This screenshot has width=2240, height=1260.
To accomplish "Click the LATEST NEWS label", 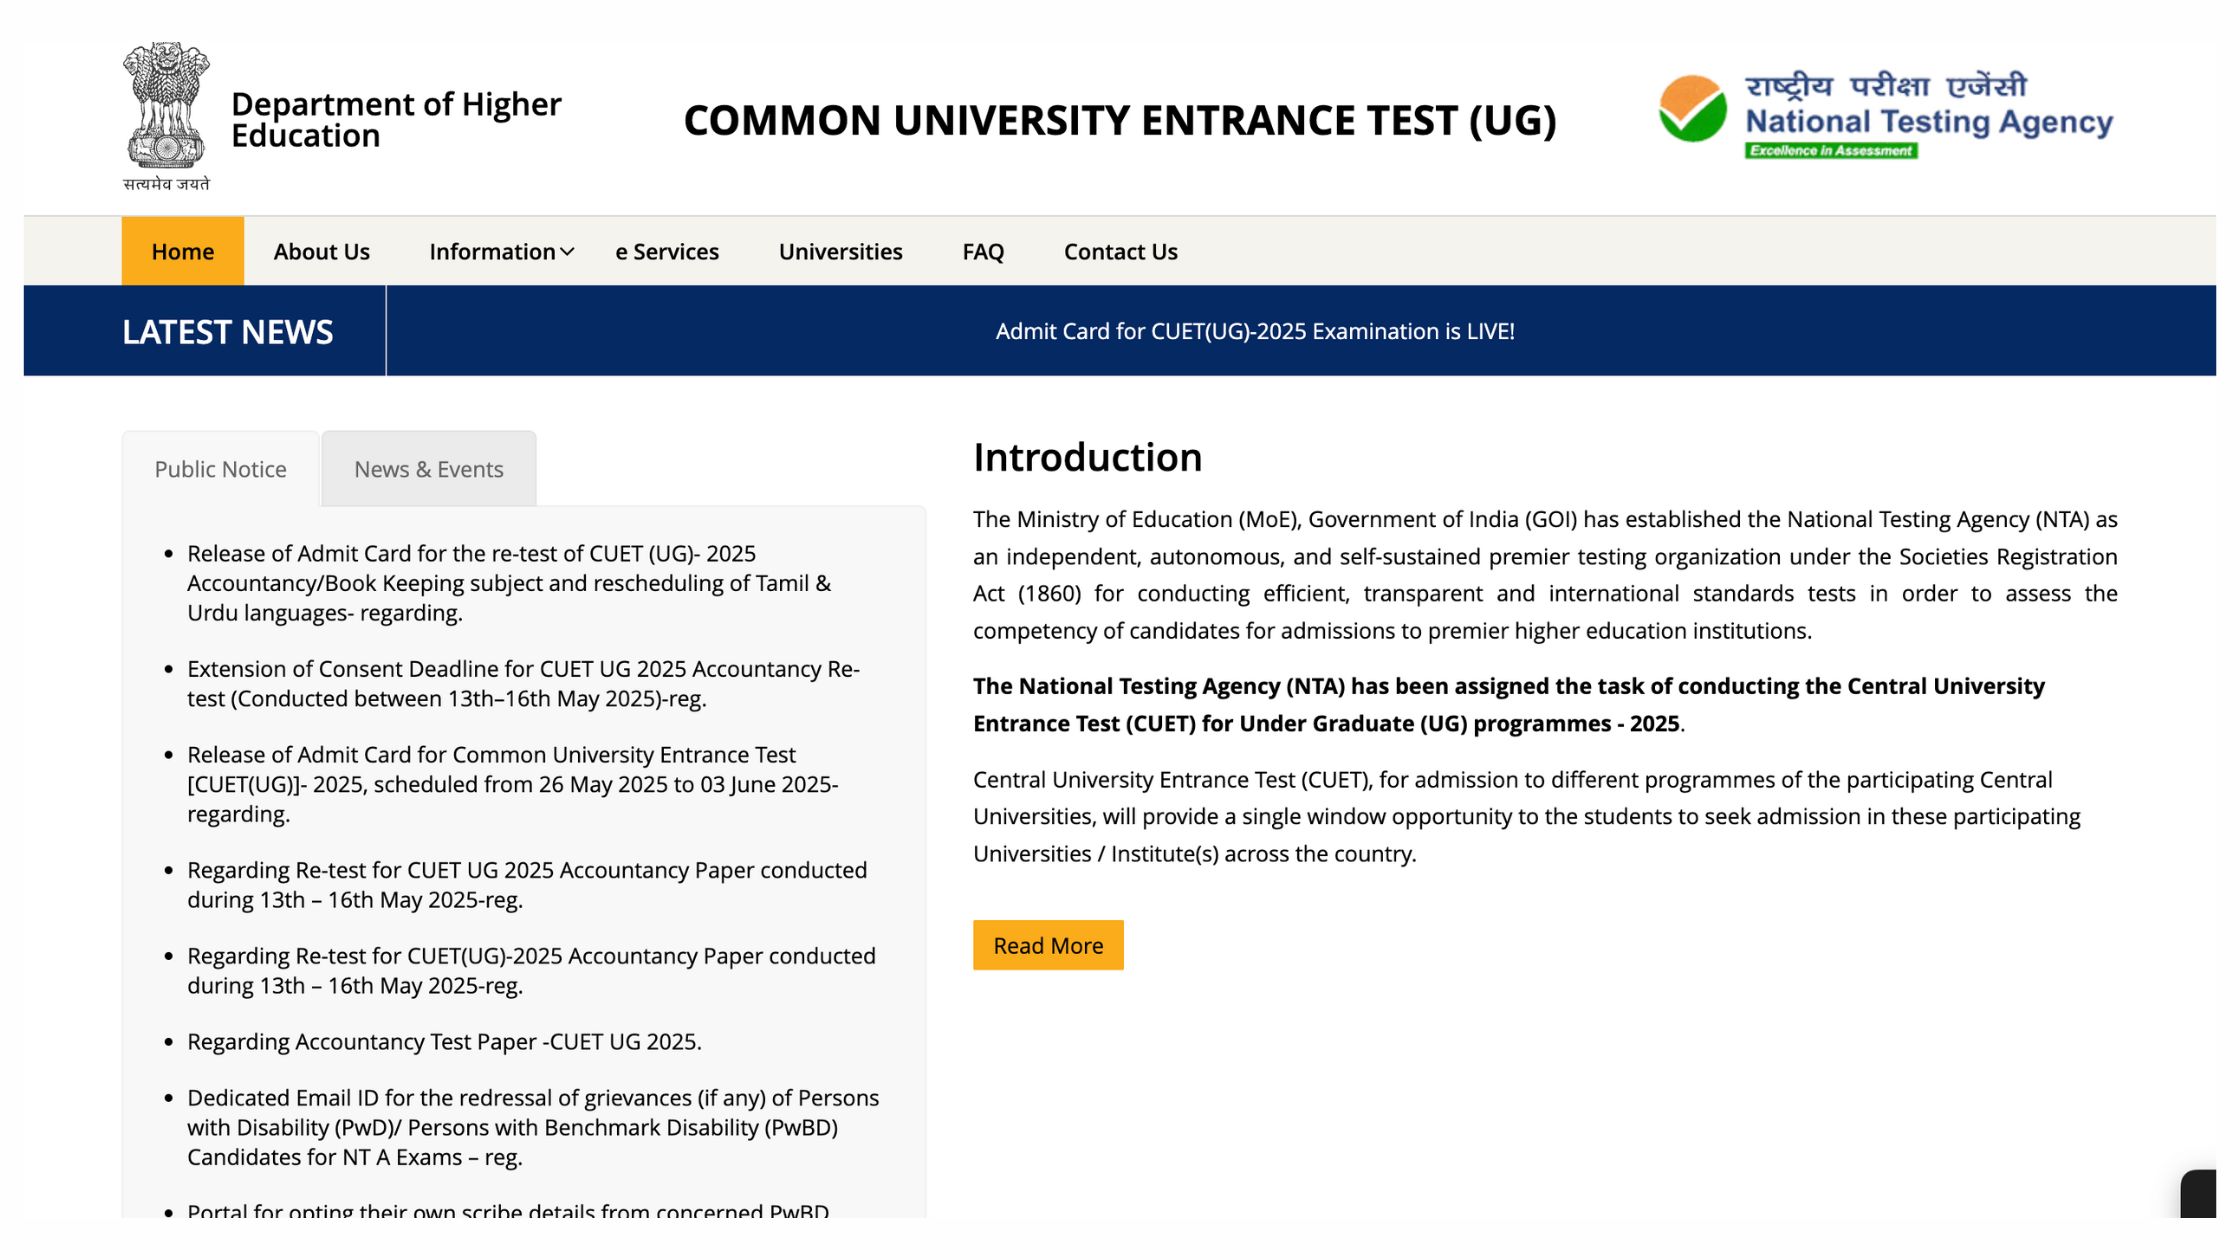I will (227, 331).
